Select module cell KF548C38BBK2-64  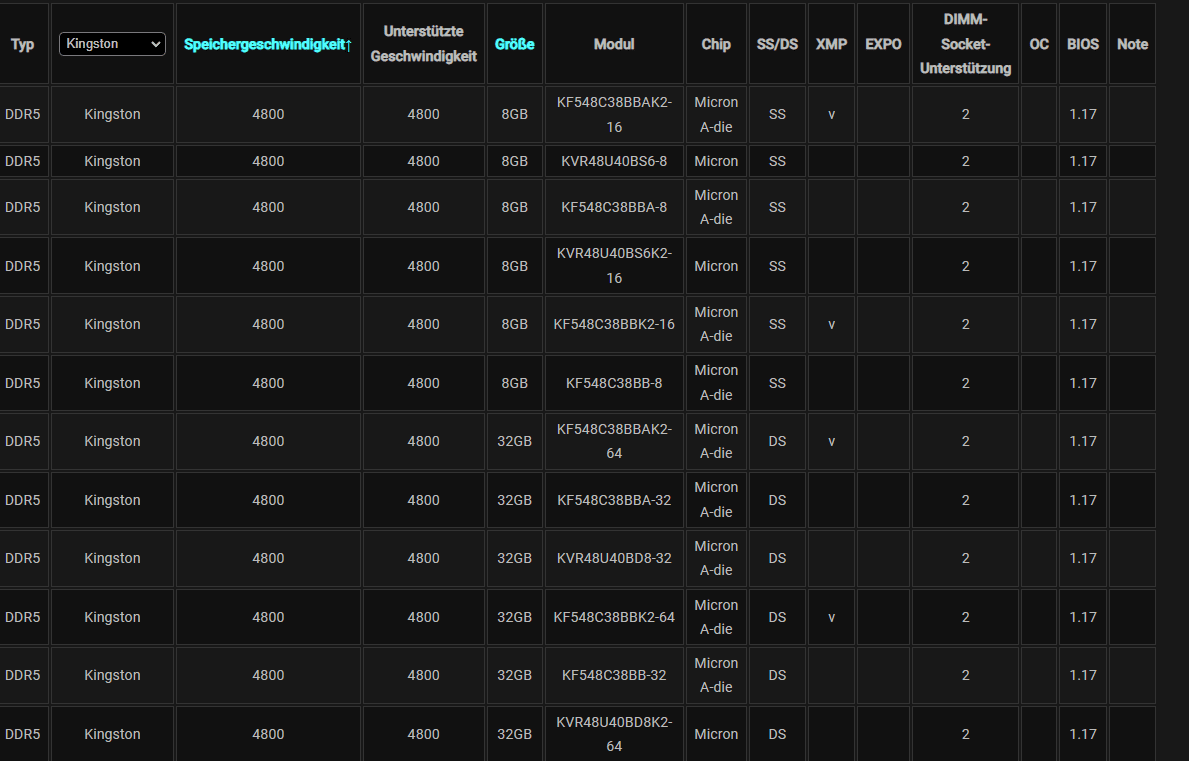point(614,618)
